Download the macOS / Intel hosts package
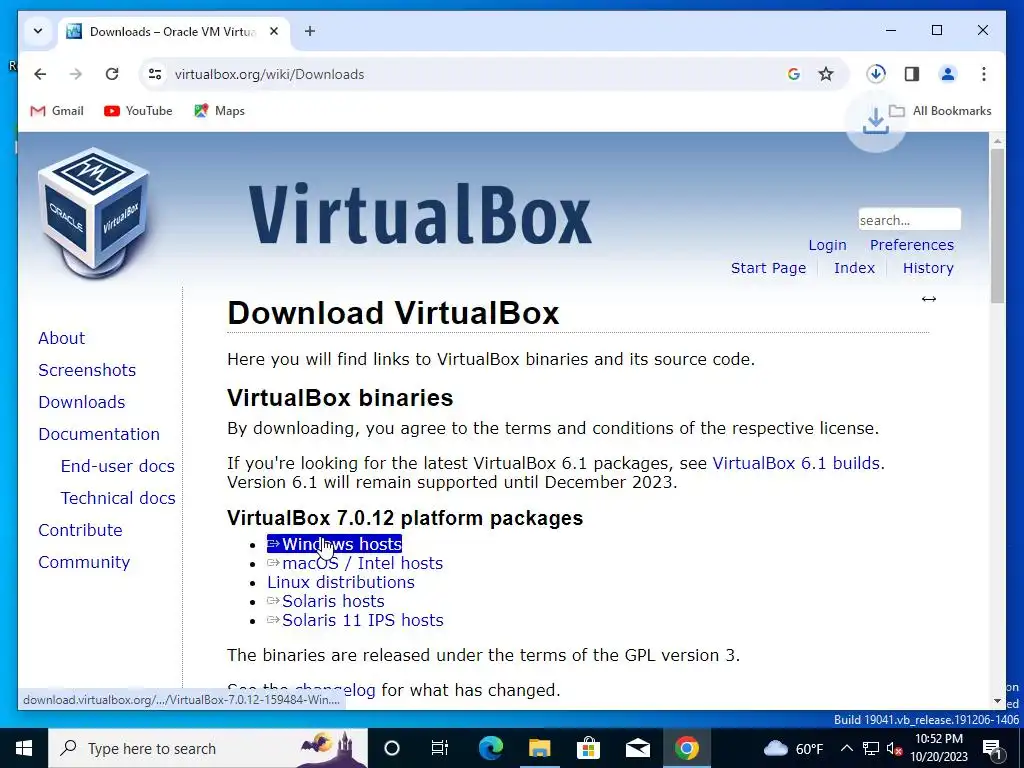The image size is (1024, 768). coord(355,563)
